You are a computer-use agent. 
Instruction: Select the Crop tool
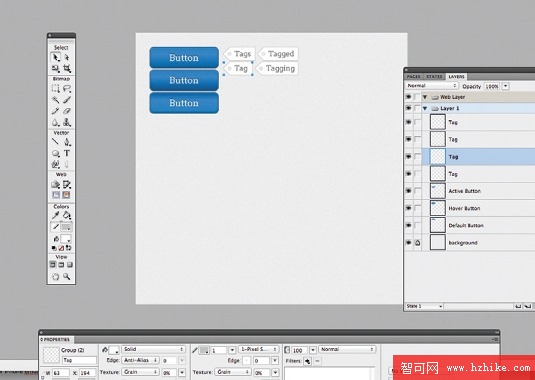(67, 69)
